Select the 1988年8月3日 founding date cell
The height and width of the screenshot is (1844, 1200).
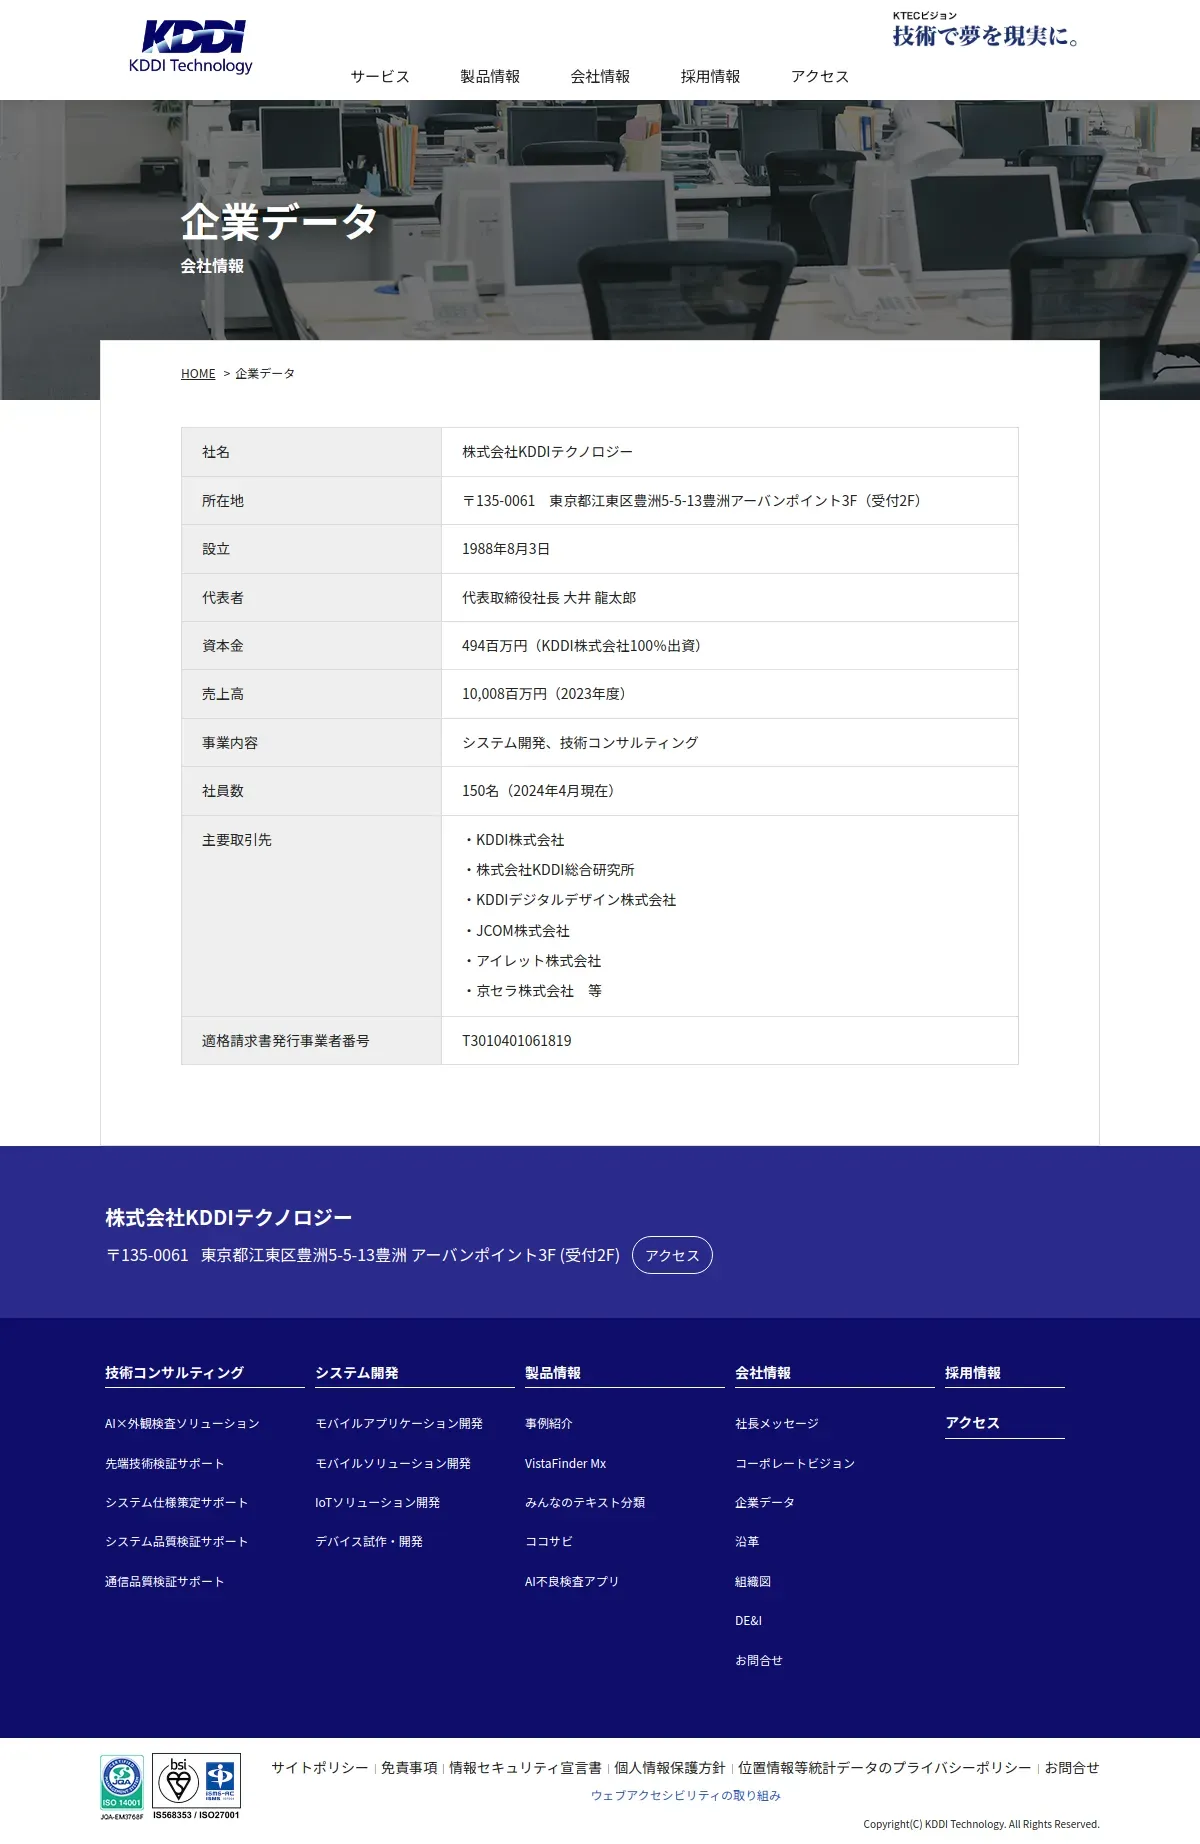[730, 549]
